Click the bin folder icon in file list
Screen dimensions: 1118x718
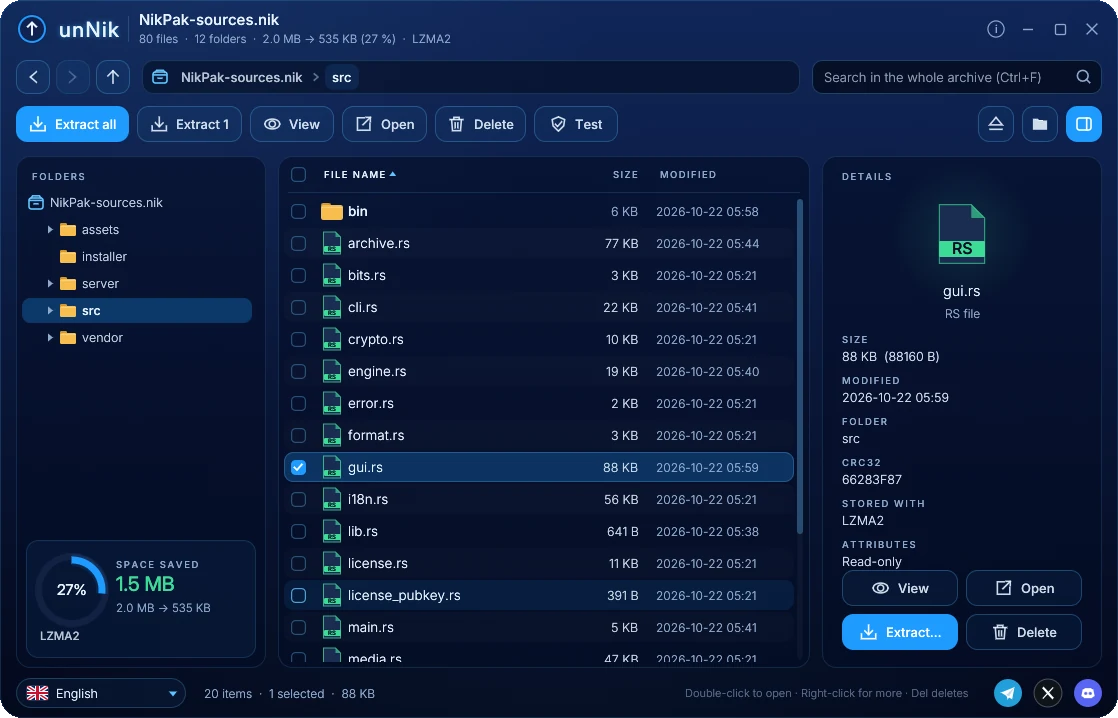point(332,211)
